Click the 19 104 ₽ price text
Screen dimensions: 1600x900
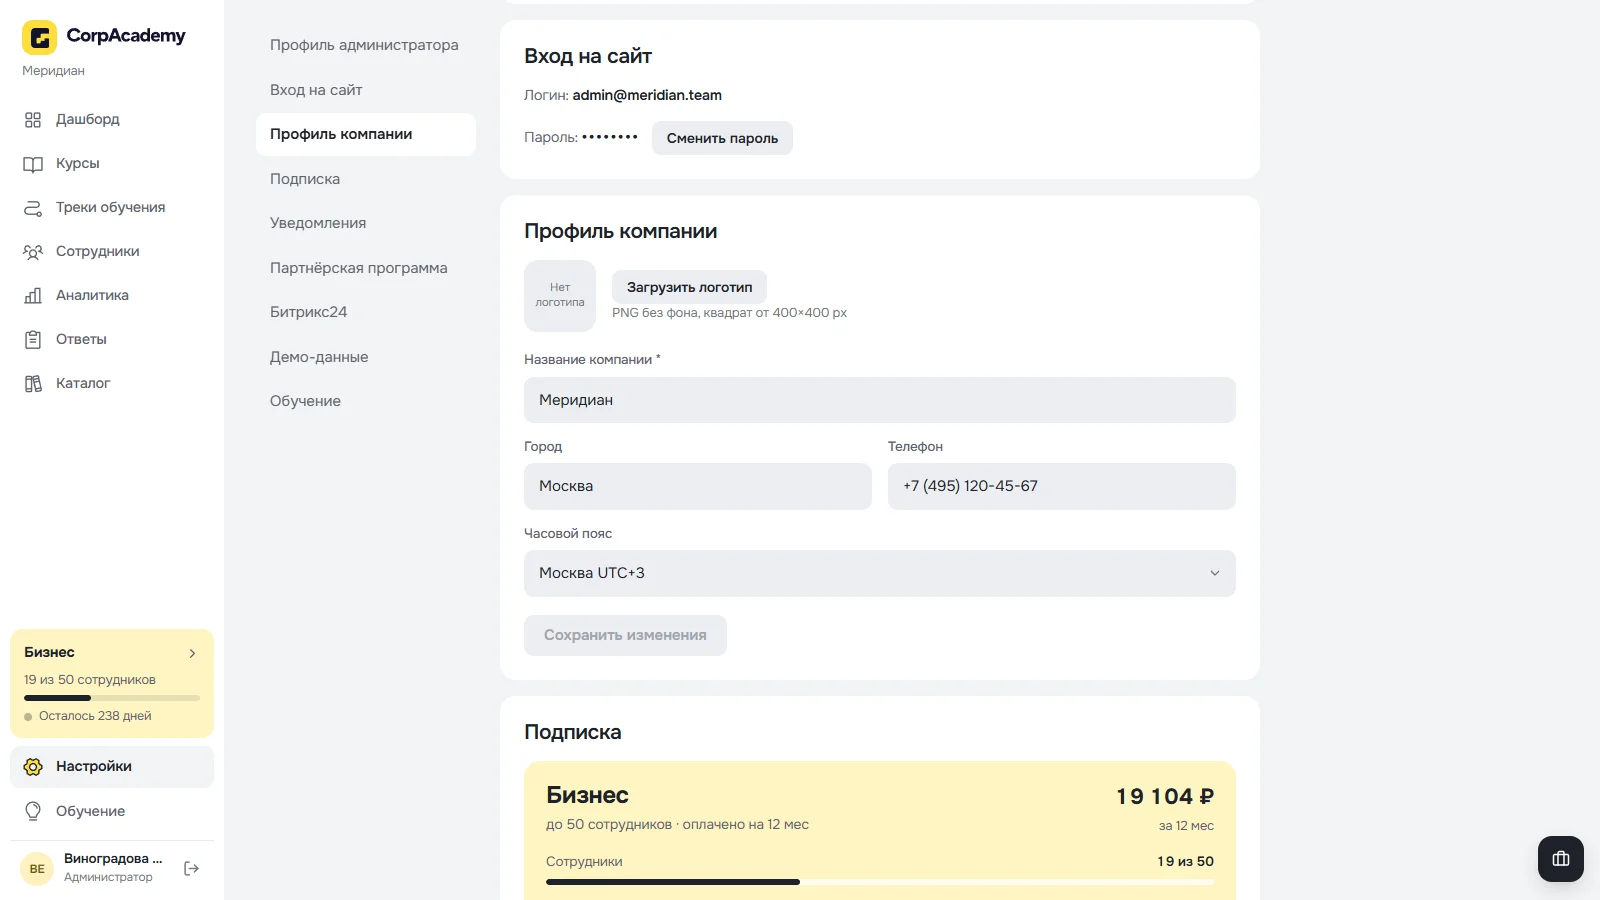coord(1165,796)
